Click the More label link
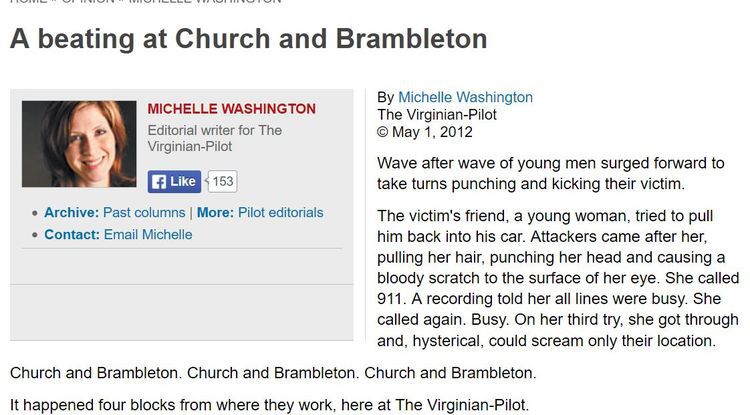 pyautogui.click(x=215, y=213)
